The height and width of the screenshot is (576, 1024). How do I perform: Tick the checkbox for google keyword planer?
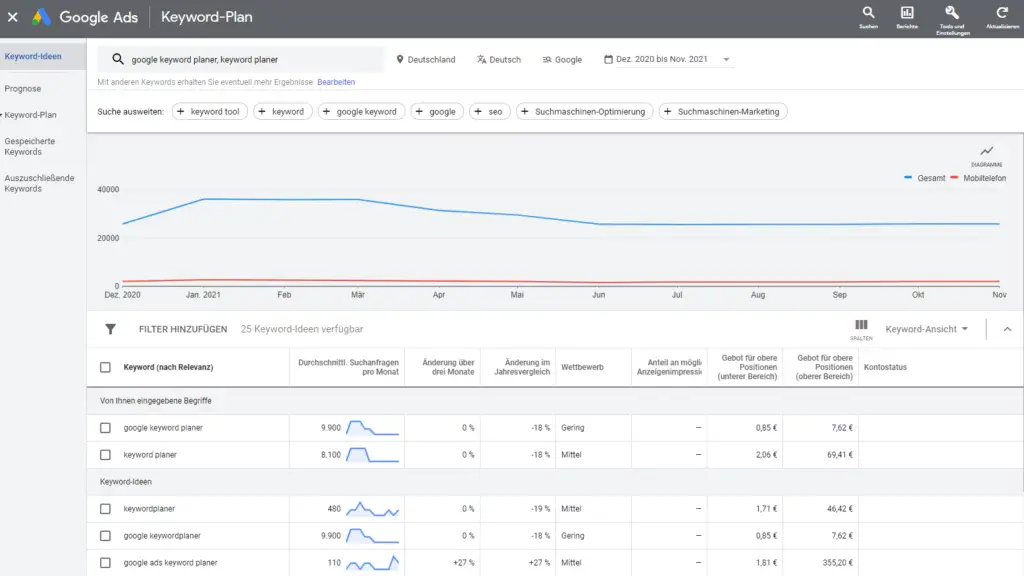coord(105,428)
